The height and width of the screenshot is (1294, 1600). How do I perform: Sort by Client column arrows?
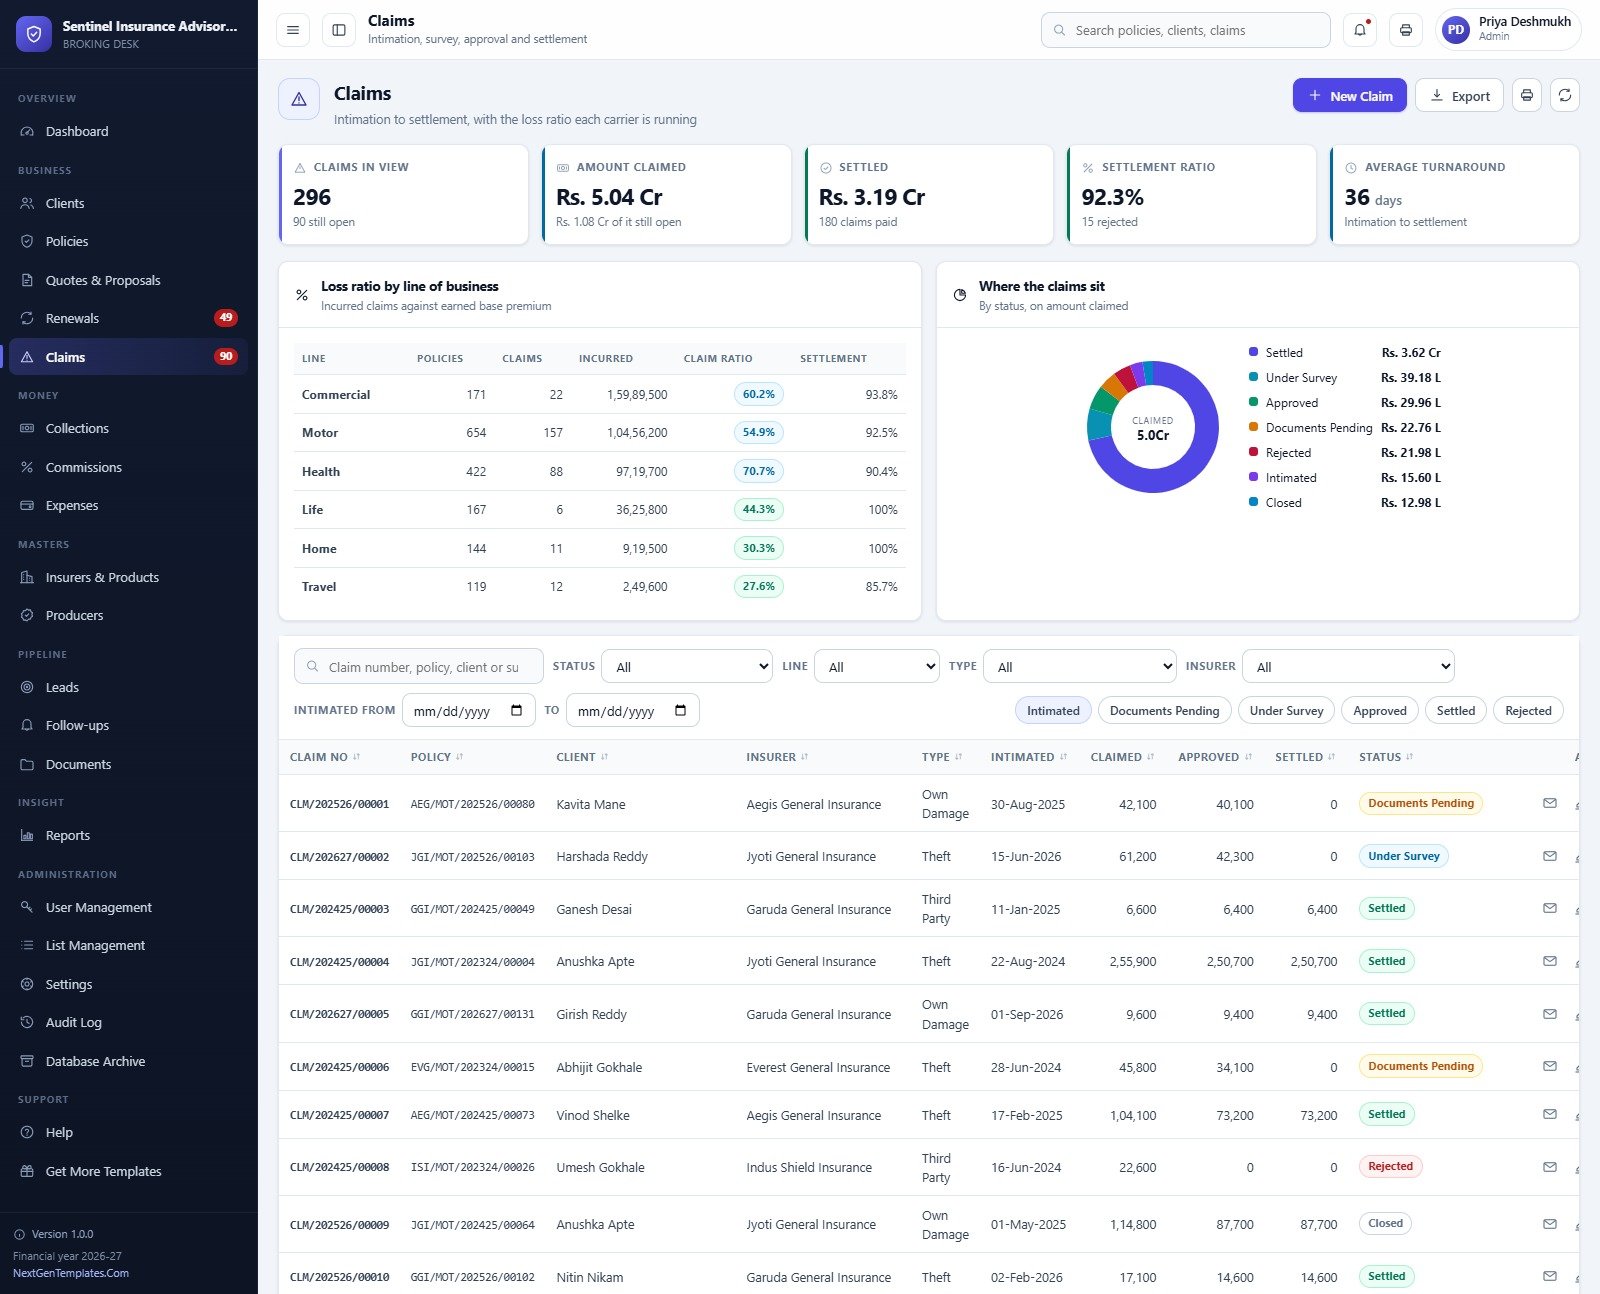pyautogui.click(x=605, y=757)
